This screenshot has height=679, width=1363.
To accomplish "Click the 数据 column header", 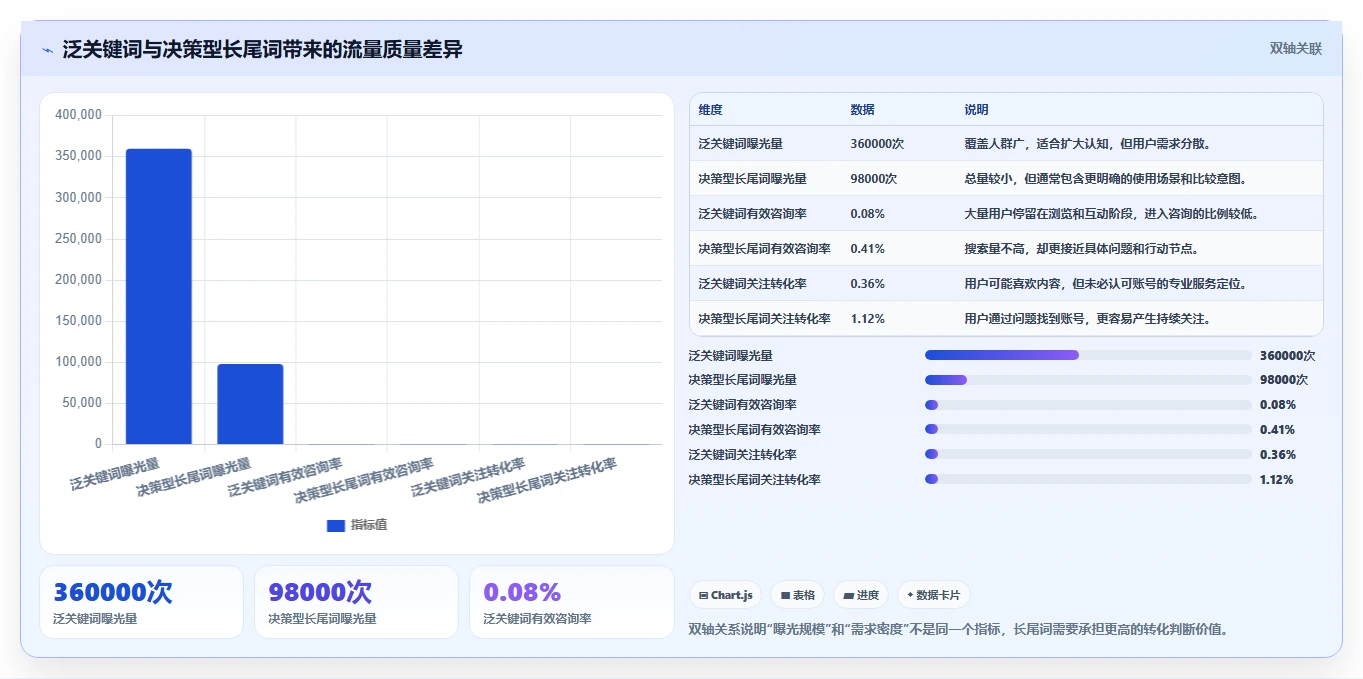I will [x=862, y=110].
